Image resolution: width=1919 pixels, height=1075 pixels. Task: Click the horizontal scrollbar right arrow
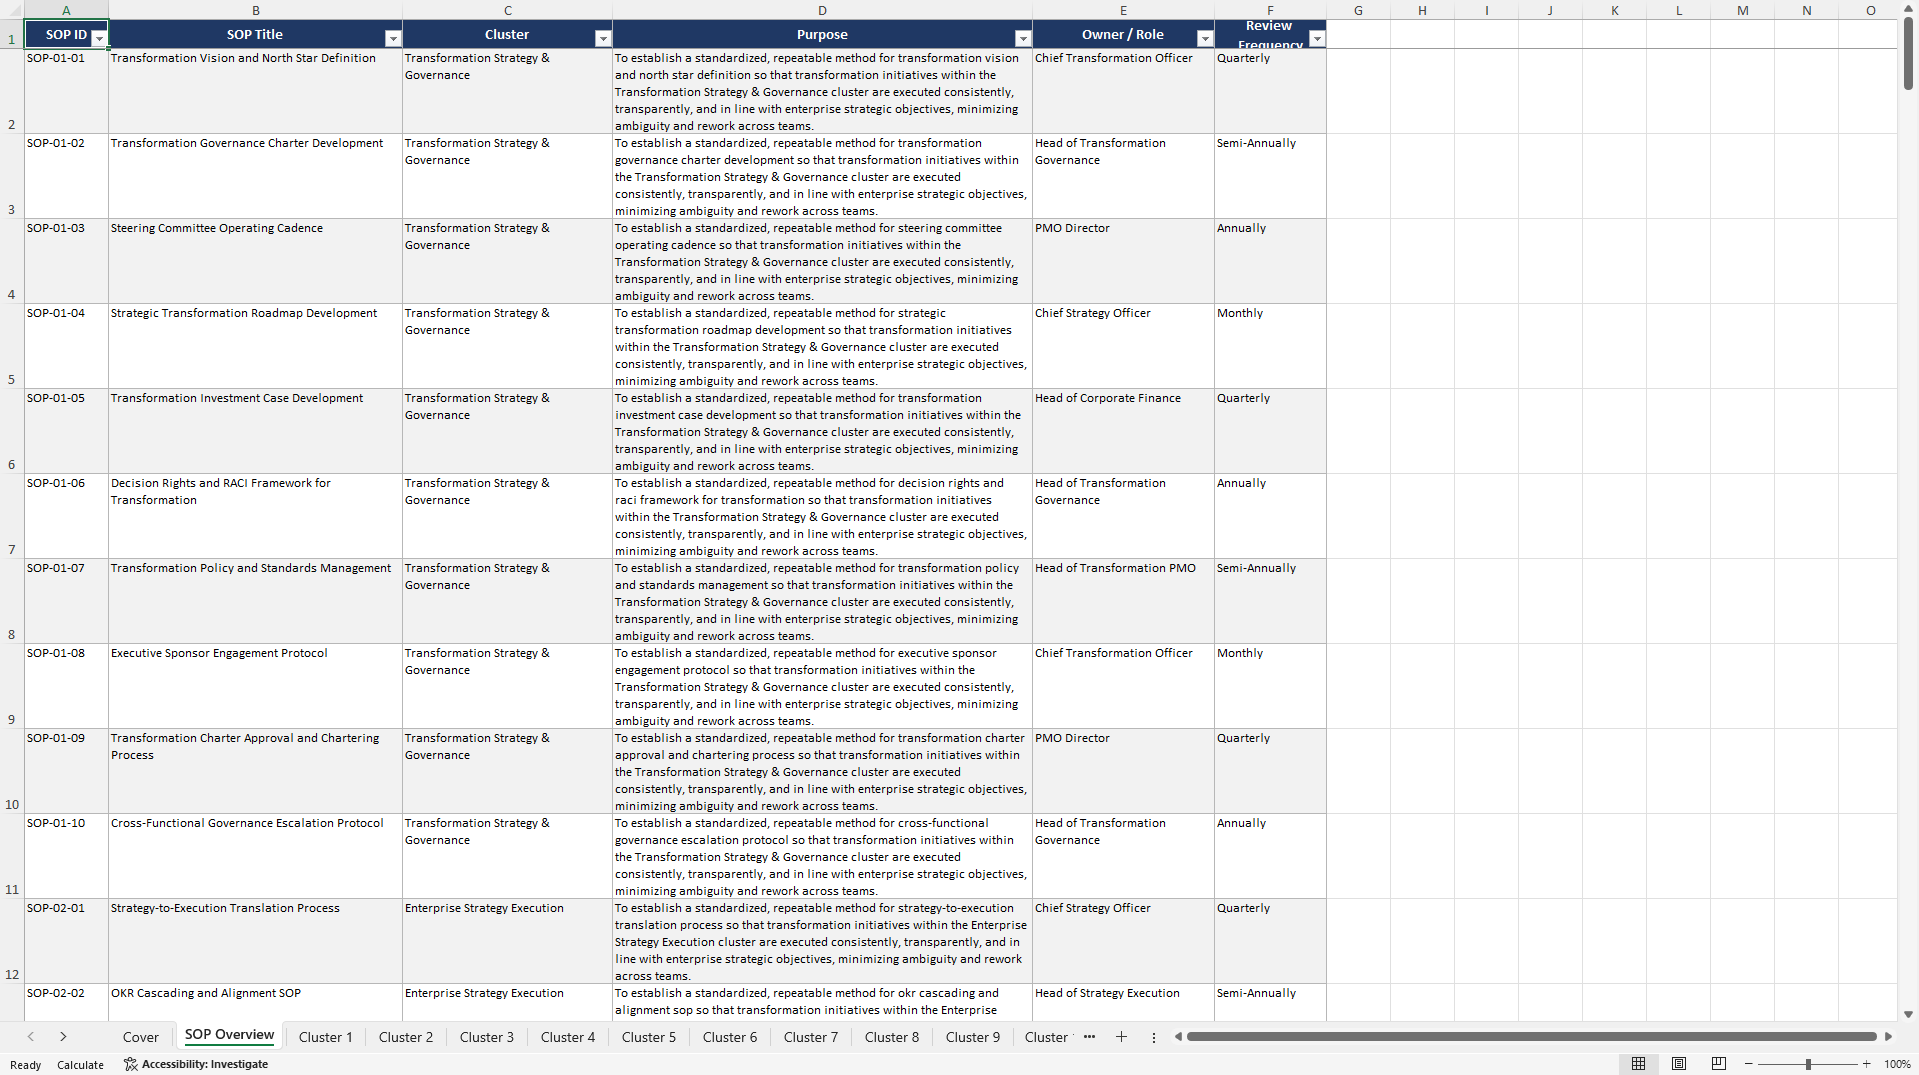click(x=1888, y=1037)
